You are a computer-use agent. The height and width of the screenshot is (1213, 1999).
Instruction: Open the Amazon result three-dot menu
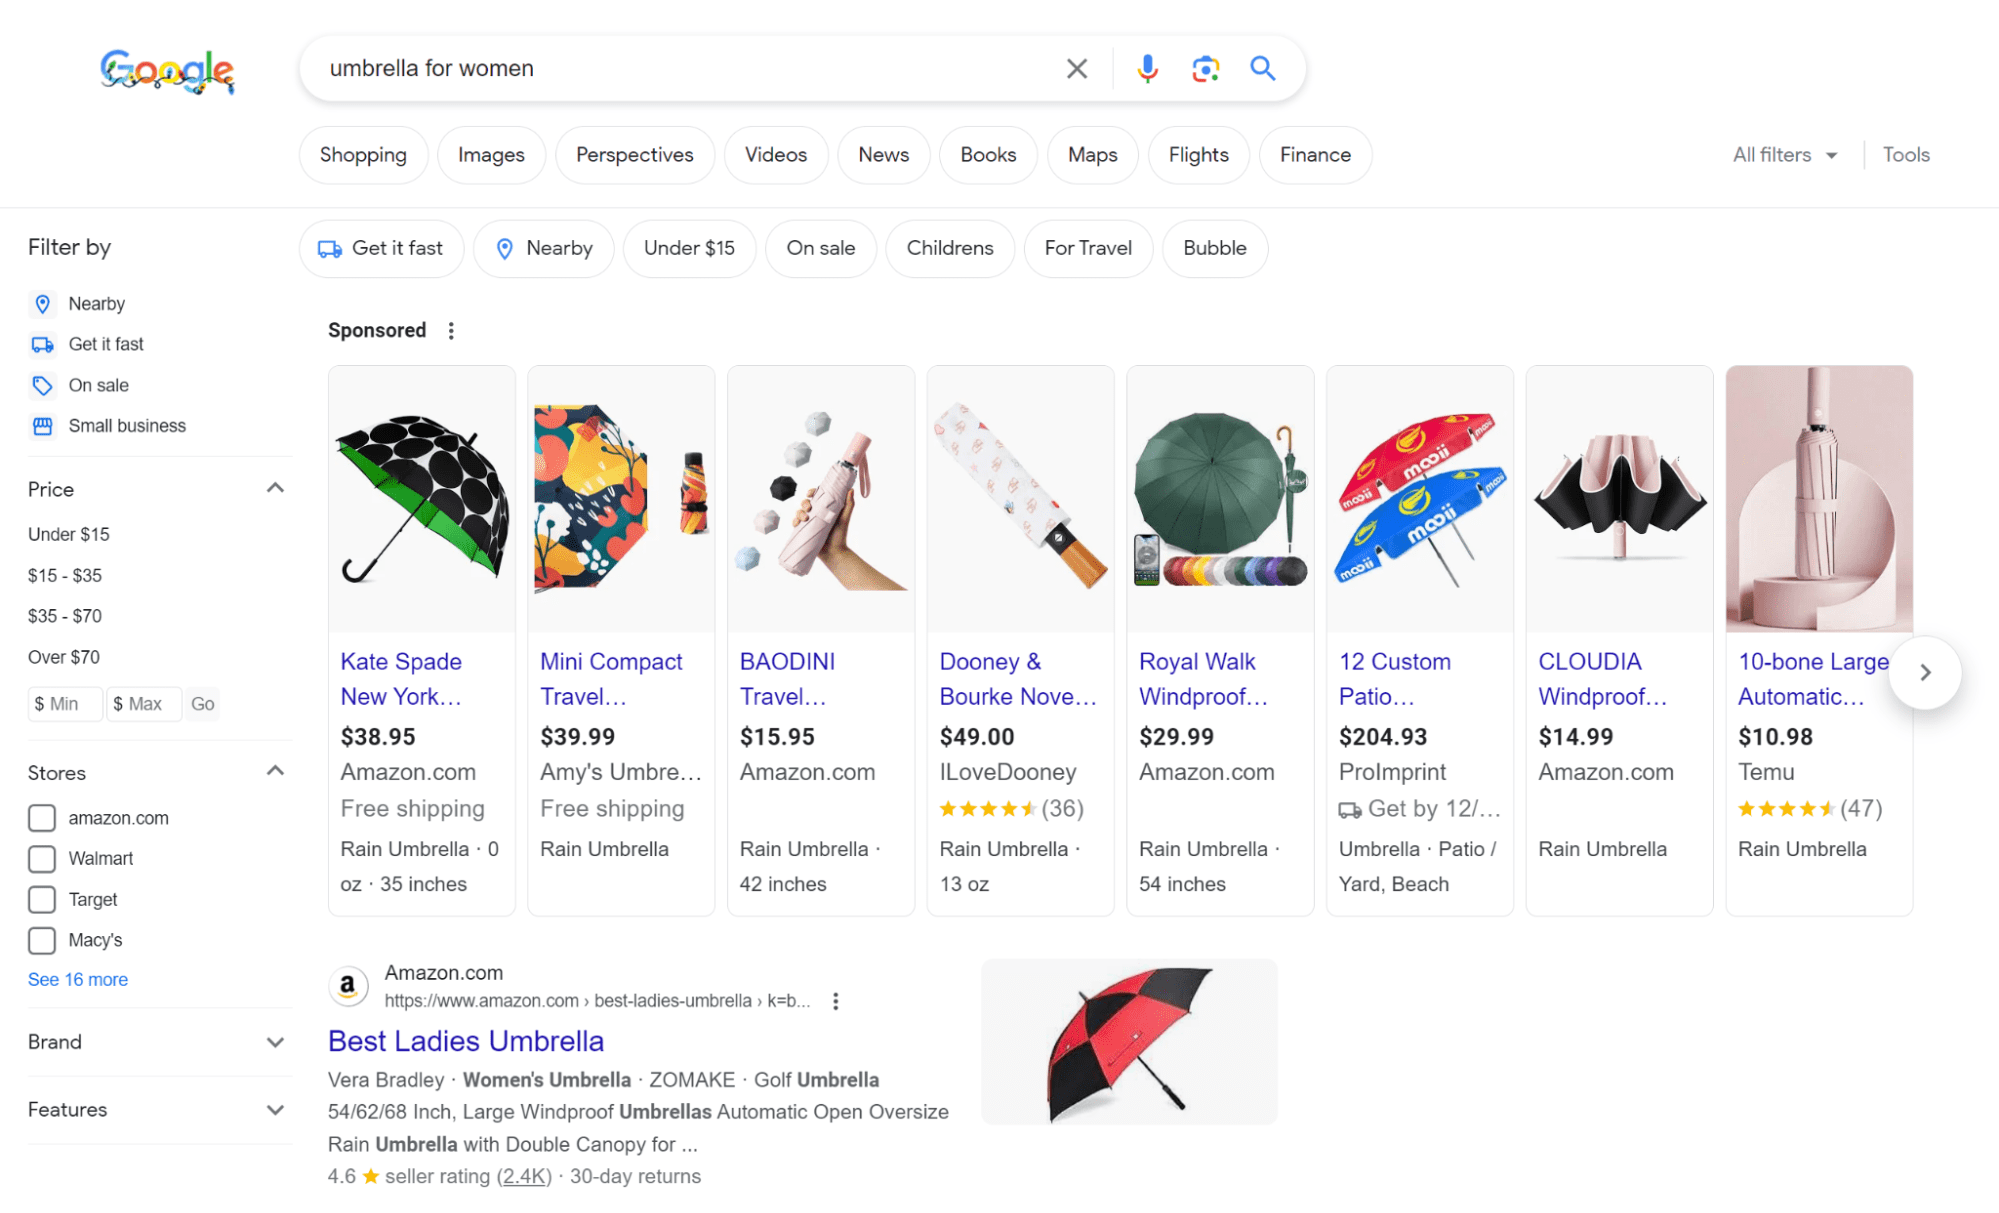tap(836, 1001)
